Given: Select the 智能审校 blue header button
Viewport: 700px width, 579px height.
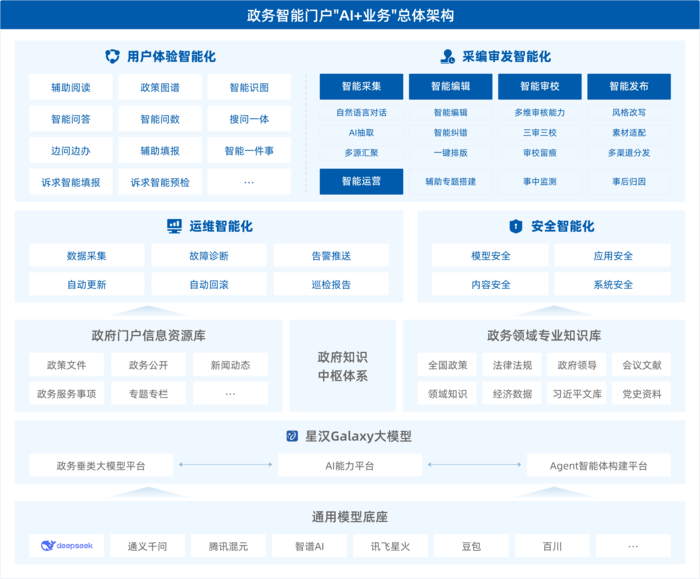Looking at the screenshot, I should (x=540, y=87).
